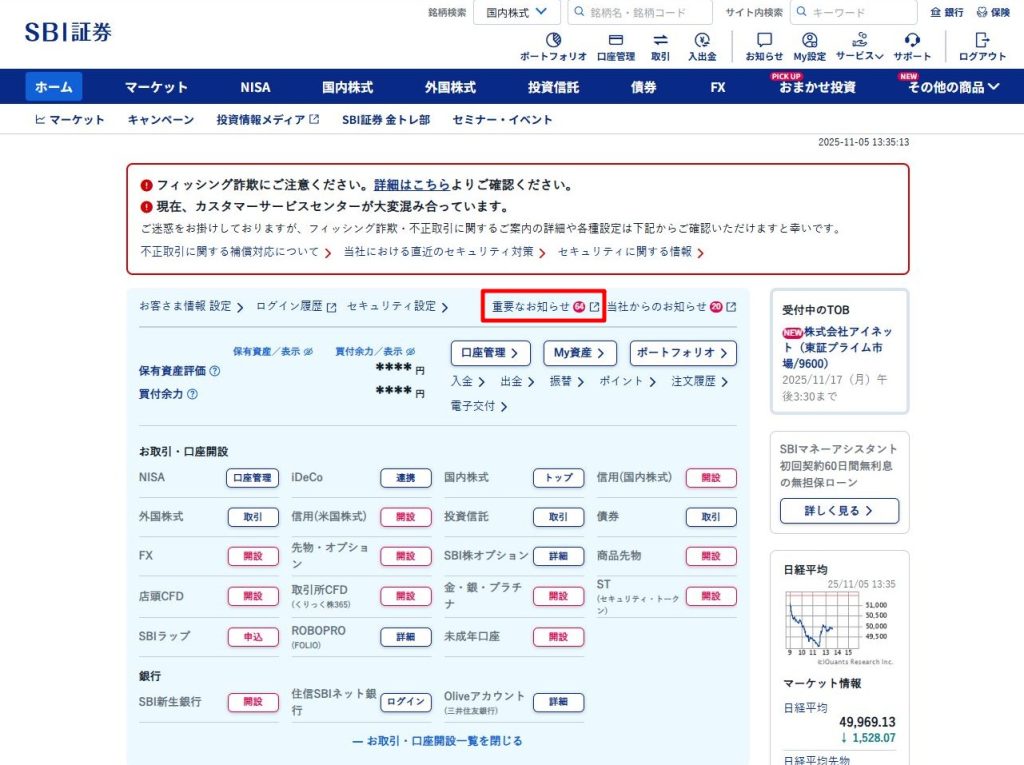Click the 口座管理 account management icon

(615, 41)
